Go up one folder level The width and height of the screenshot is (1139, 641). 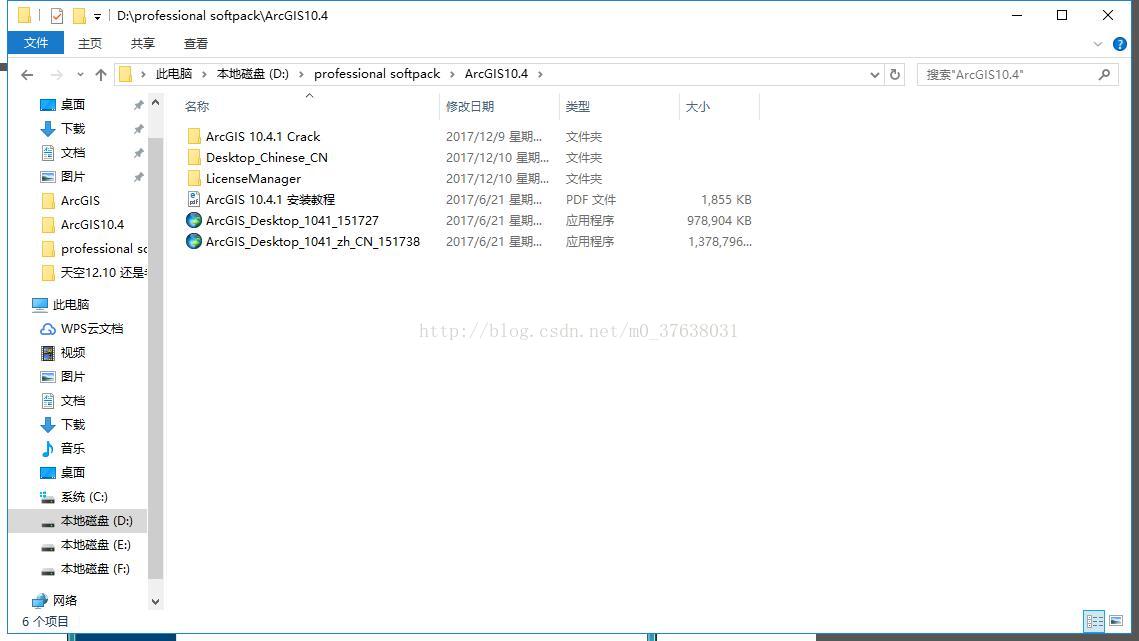pyautogui.click(x=101, y=74)
